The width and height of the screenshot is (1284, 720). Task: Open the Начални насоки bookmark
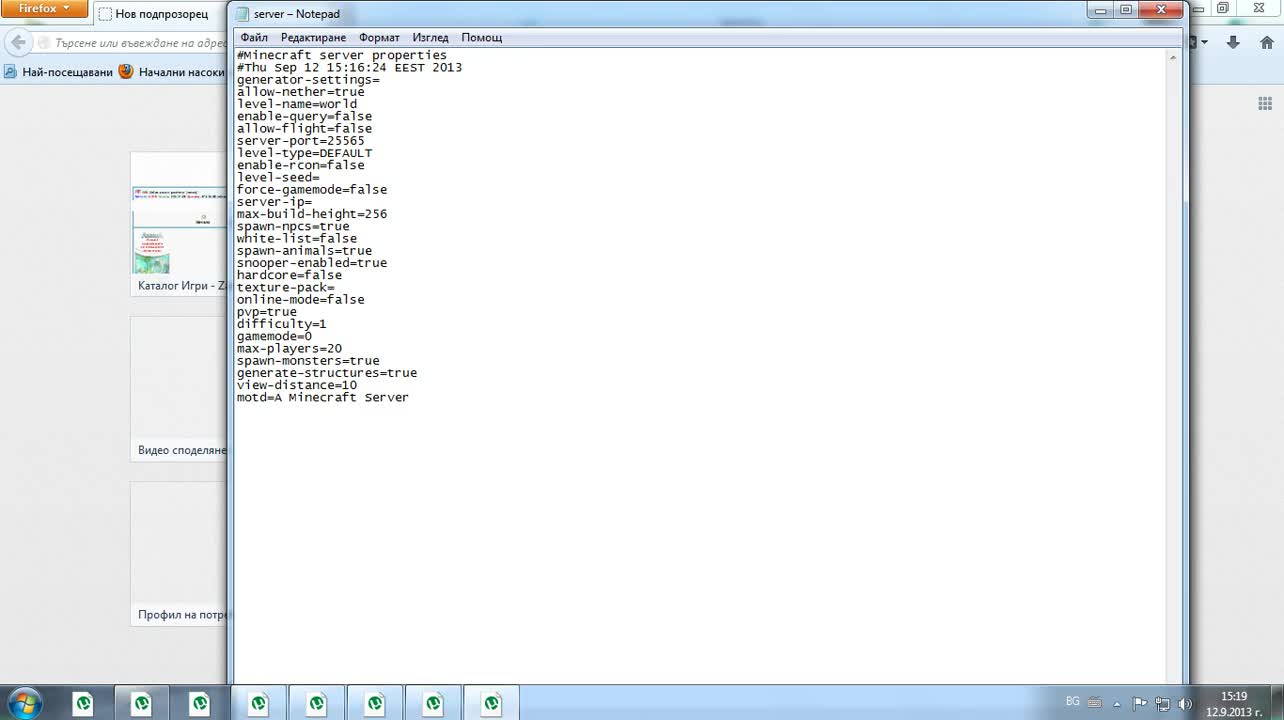172,72
